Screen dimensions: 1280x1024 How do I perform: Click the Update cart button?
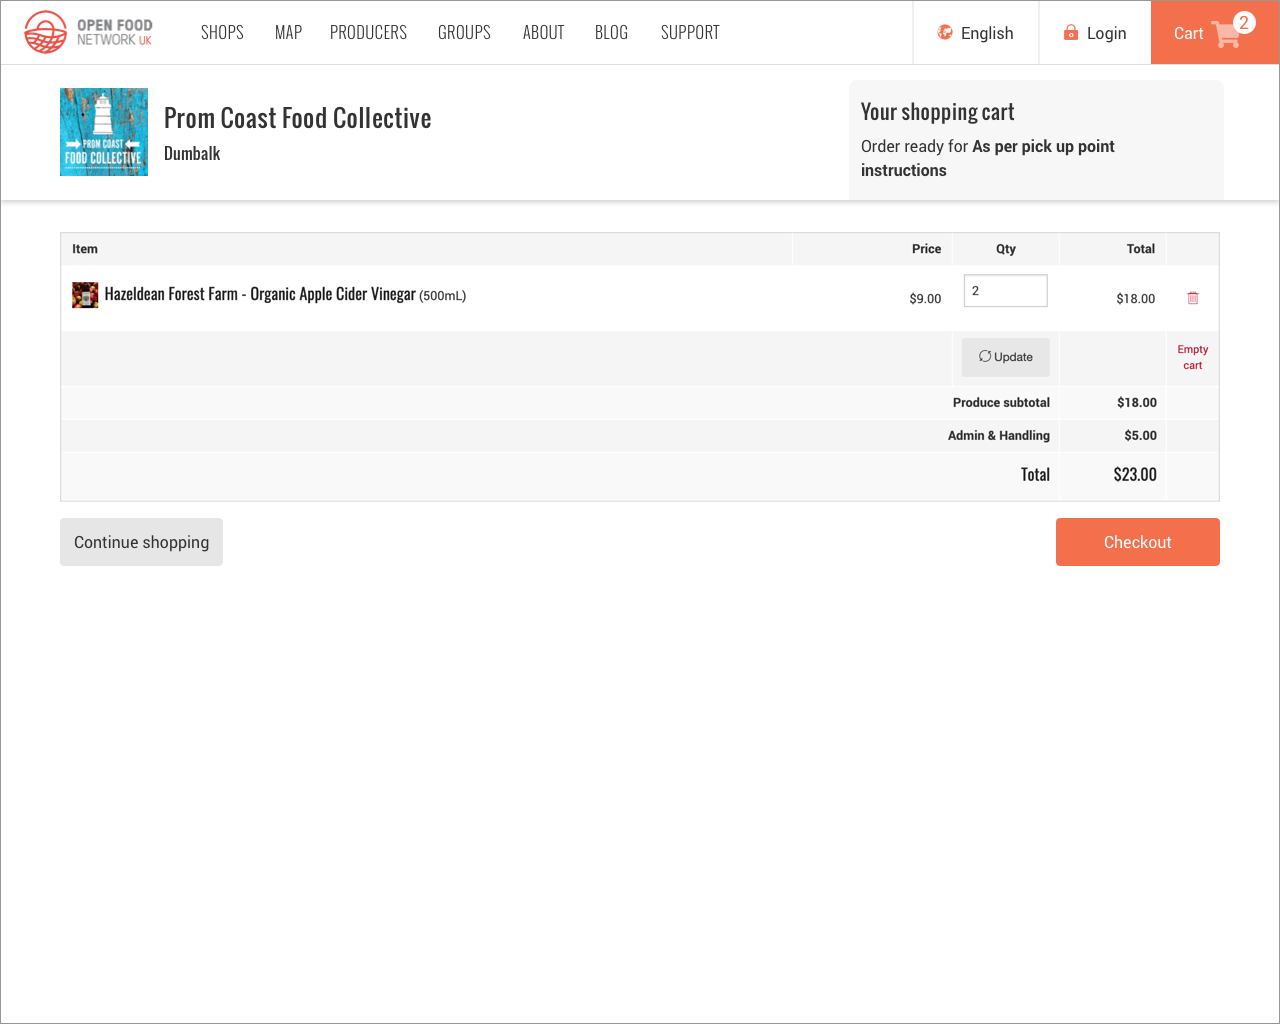[x=1005, y=357]
